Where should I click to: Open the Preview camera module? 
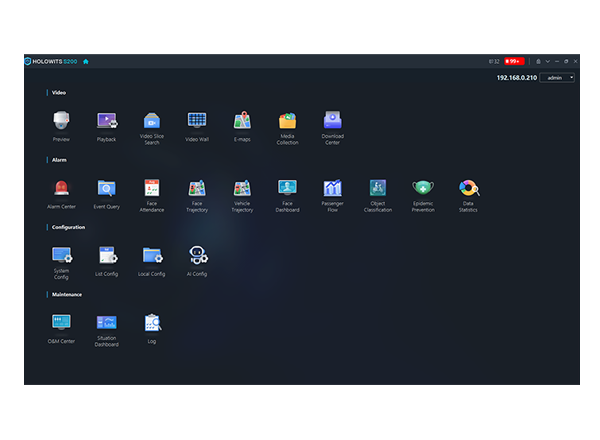(61, 121)
